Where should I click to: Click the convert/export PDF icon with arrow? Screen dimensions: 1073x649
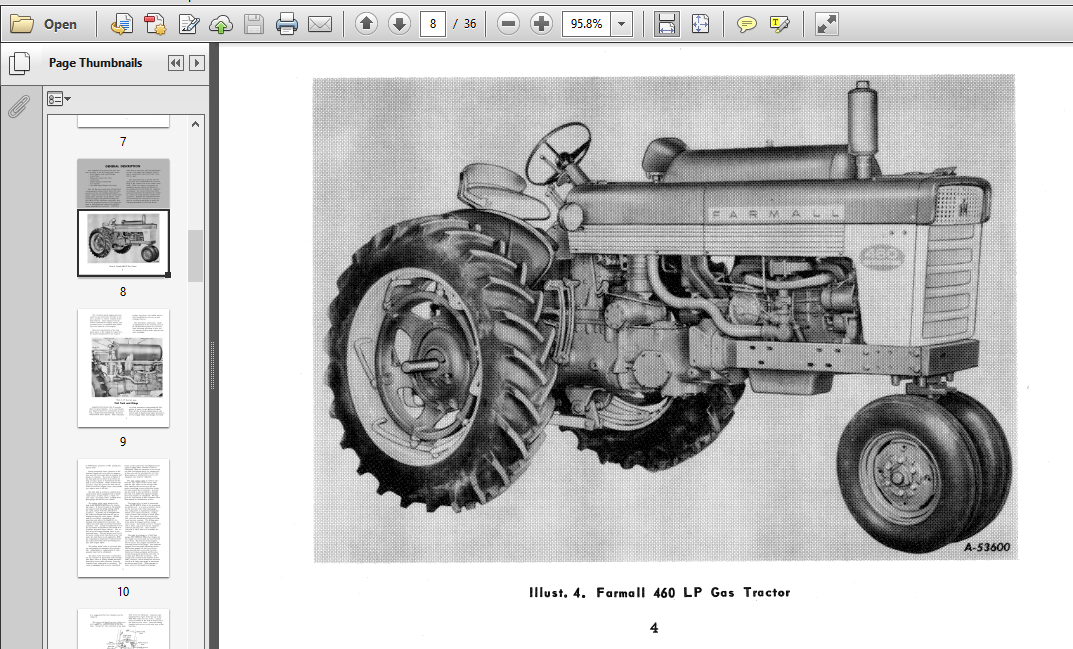click(122, 25)
